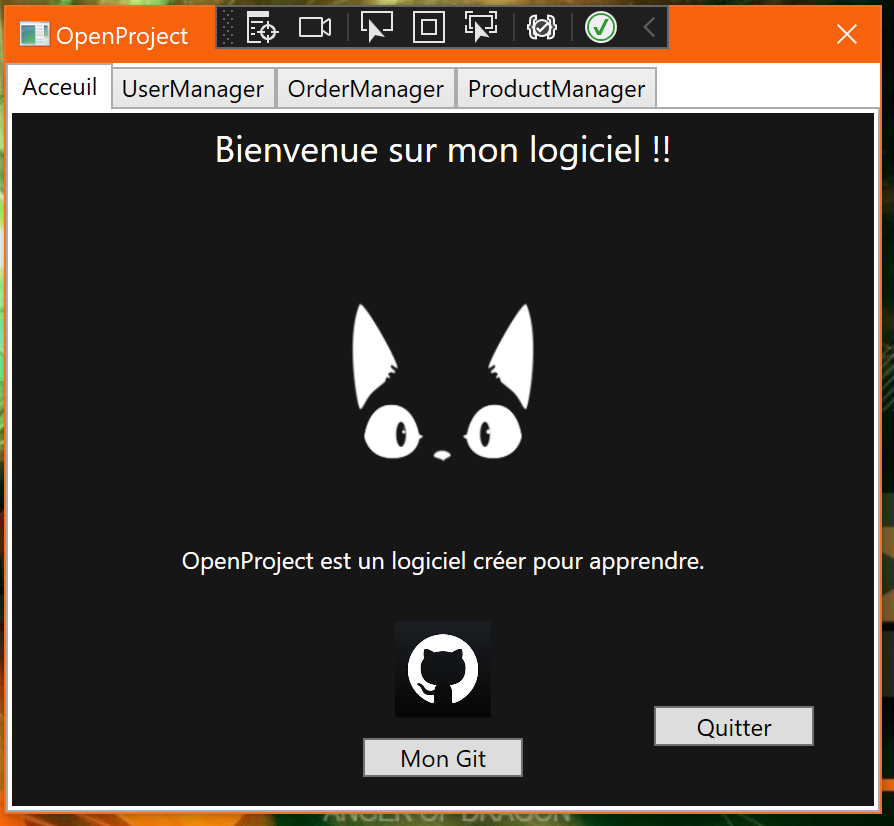Grab the dotted toolbar drag handle
Image resolution: width=894 pixels, height=826 pixels.
point(227,27)
